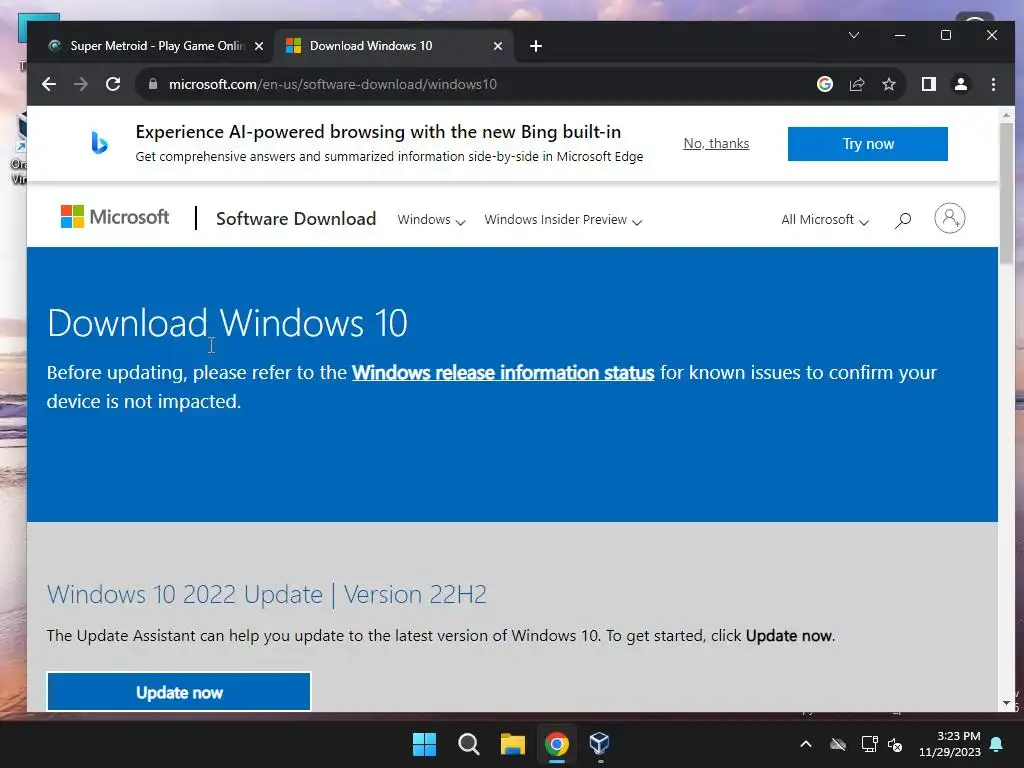This screenshot has height=768, width=1024.
Task: Click scrollbar down arrow
Action: pos(1006,703)
